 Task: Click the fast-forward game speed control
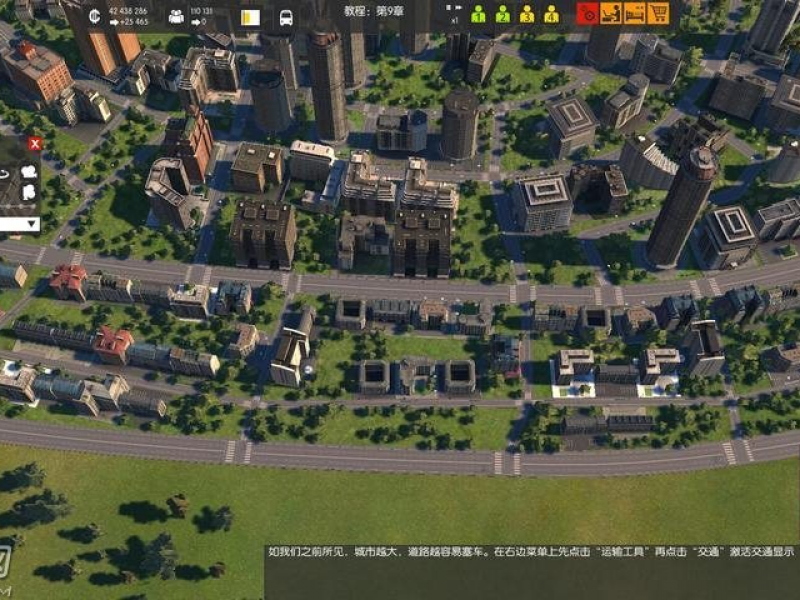pyautogui.click(x=459, y=8)
